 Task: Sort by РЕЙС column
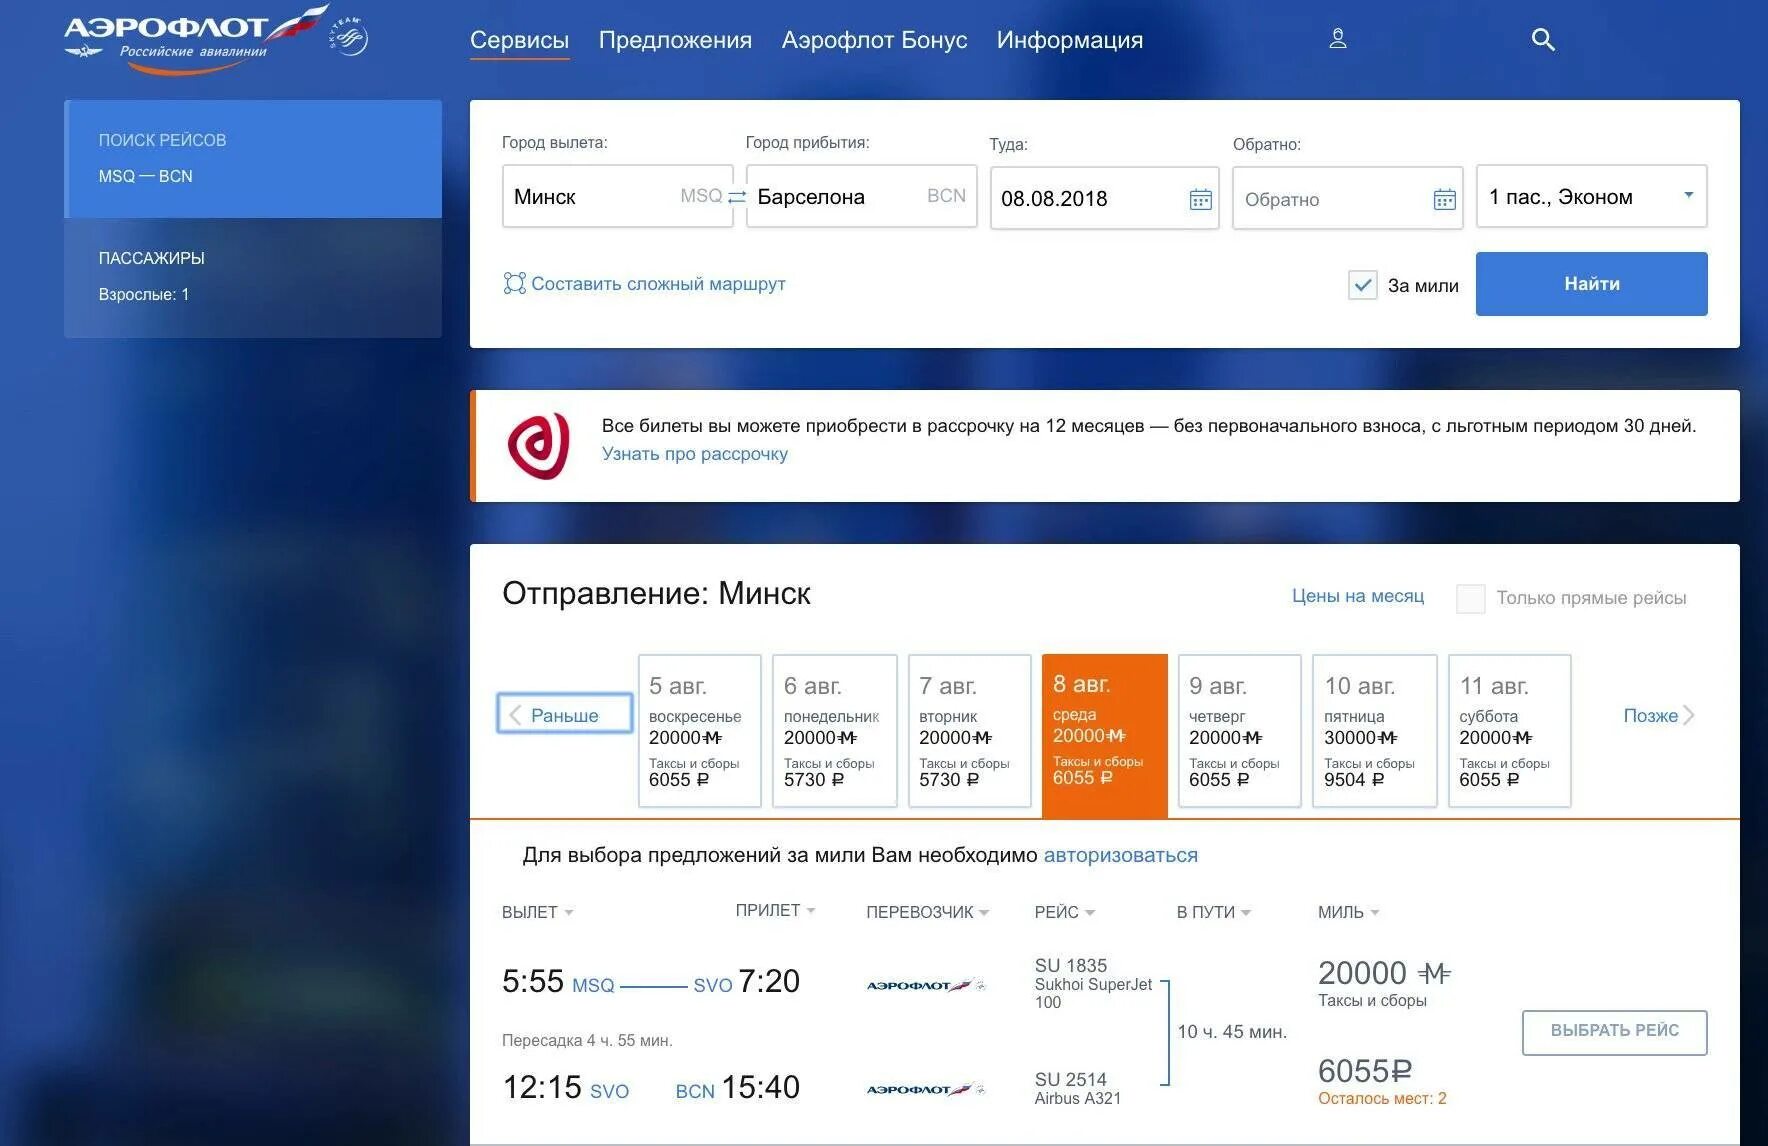1065,912
